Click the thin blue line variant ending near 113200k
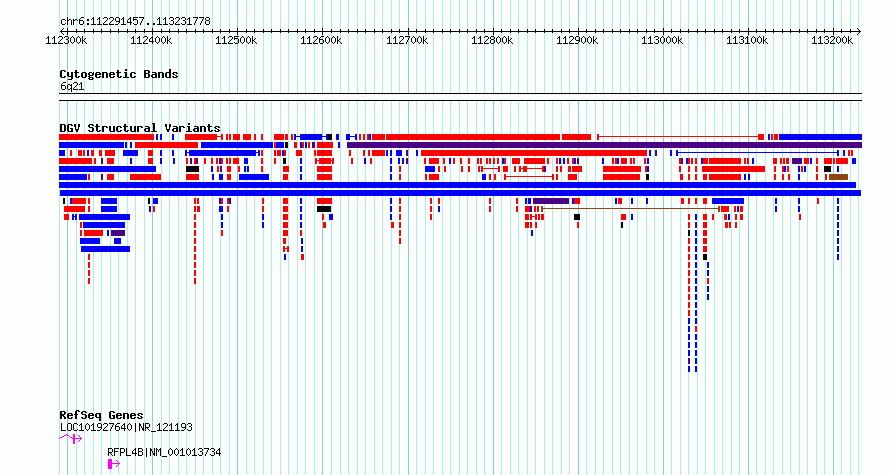The width and height of the screenshot is (890, 475). [x=757, y=153]
